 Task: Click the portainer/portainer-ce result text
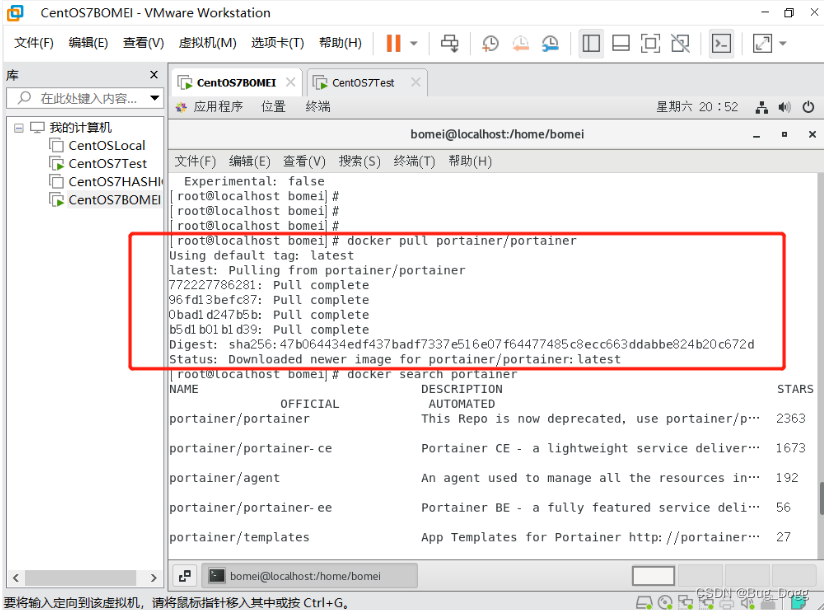pyautogui.click(x=251, y=448)
